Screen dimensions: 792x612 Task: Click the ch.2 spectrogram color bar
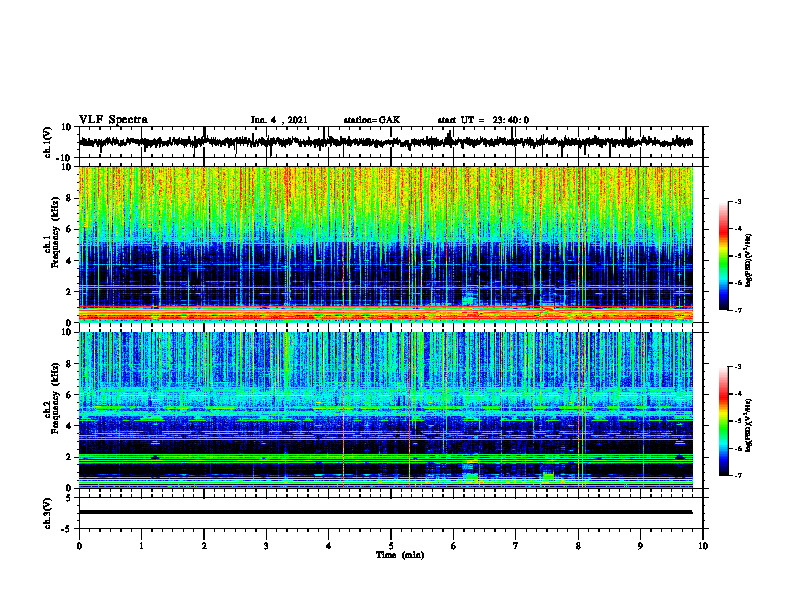(723, 421)
